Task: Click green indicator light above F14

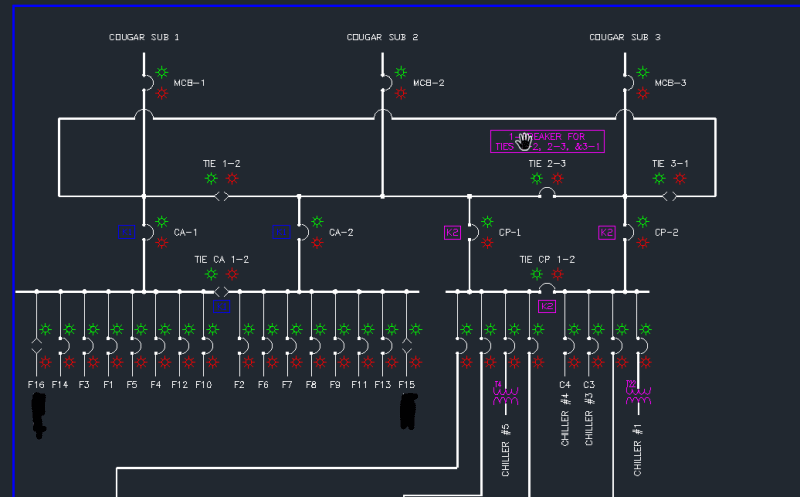Action: click(x=69, y=330)
